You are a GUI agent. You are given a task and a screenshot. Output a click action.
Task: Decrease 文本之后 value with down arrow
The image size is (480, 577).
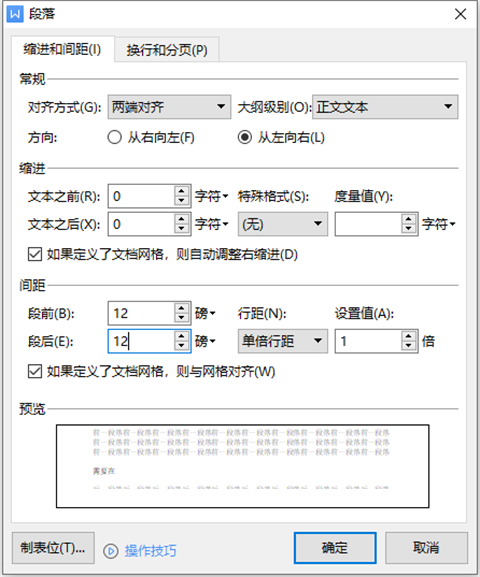(x=181, y=229)
